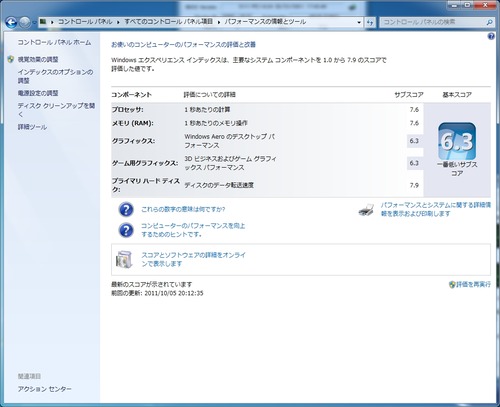Viewport: 500px width, 407px height.
Task: Click question icon beside performance hints link
Action: tap(126, 230)
